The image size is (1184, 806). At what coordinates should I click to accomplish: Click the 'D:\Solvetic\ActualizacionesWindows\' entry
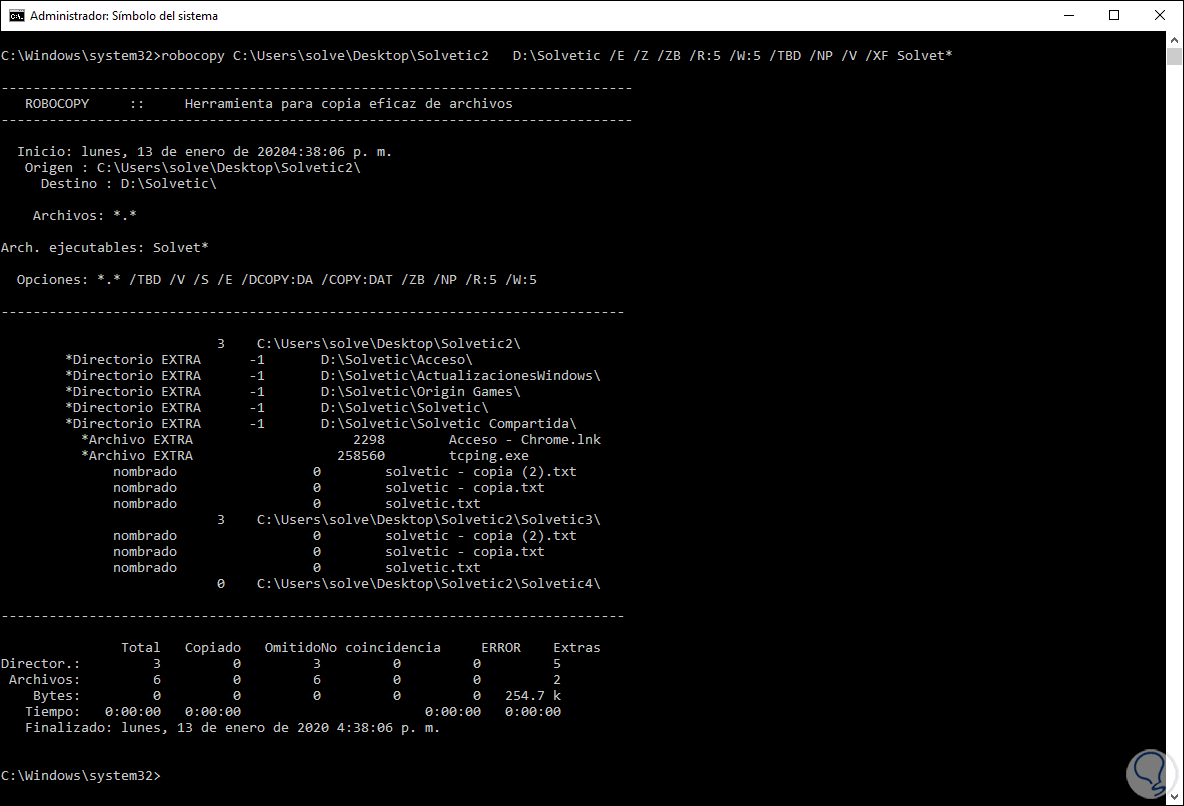[461, 375]
